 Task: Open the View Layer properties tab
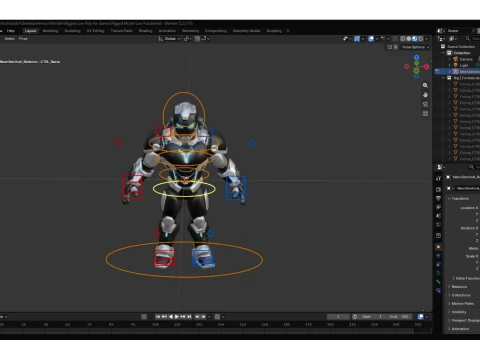pyautogui.click(x=438, y=207)
